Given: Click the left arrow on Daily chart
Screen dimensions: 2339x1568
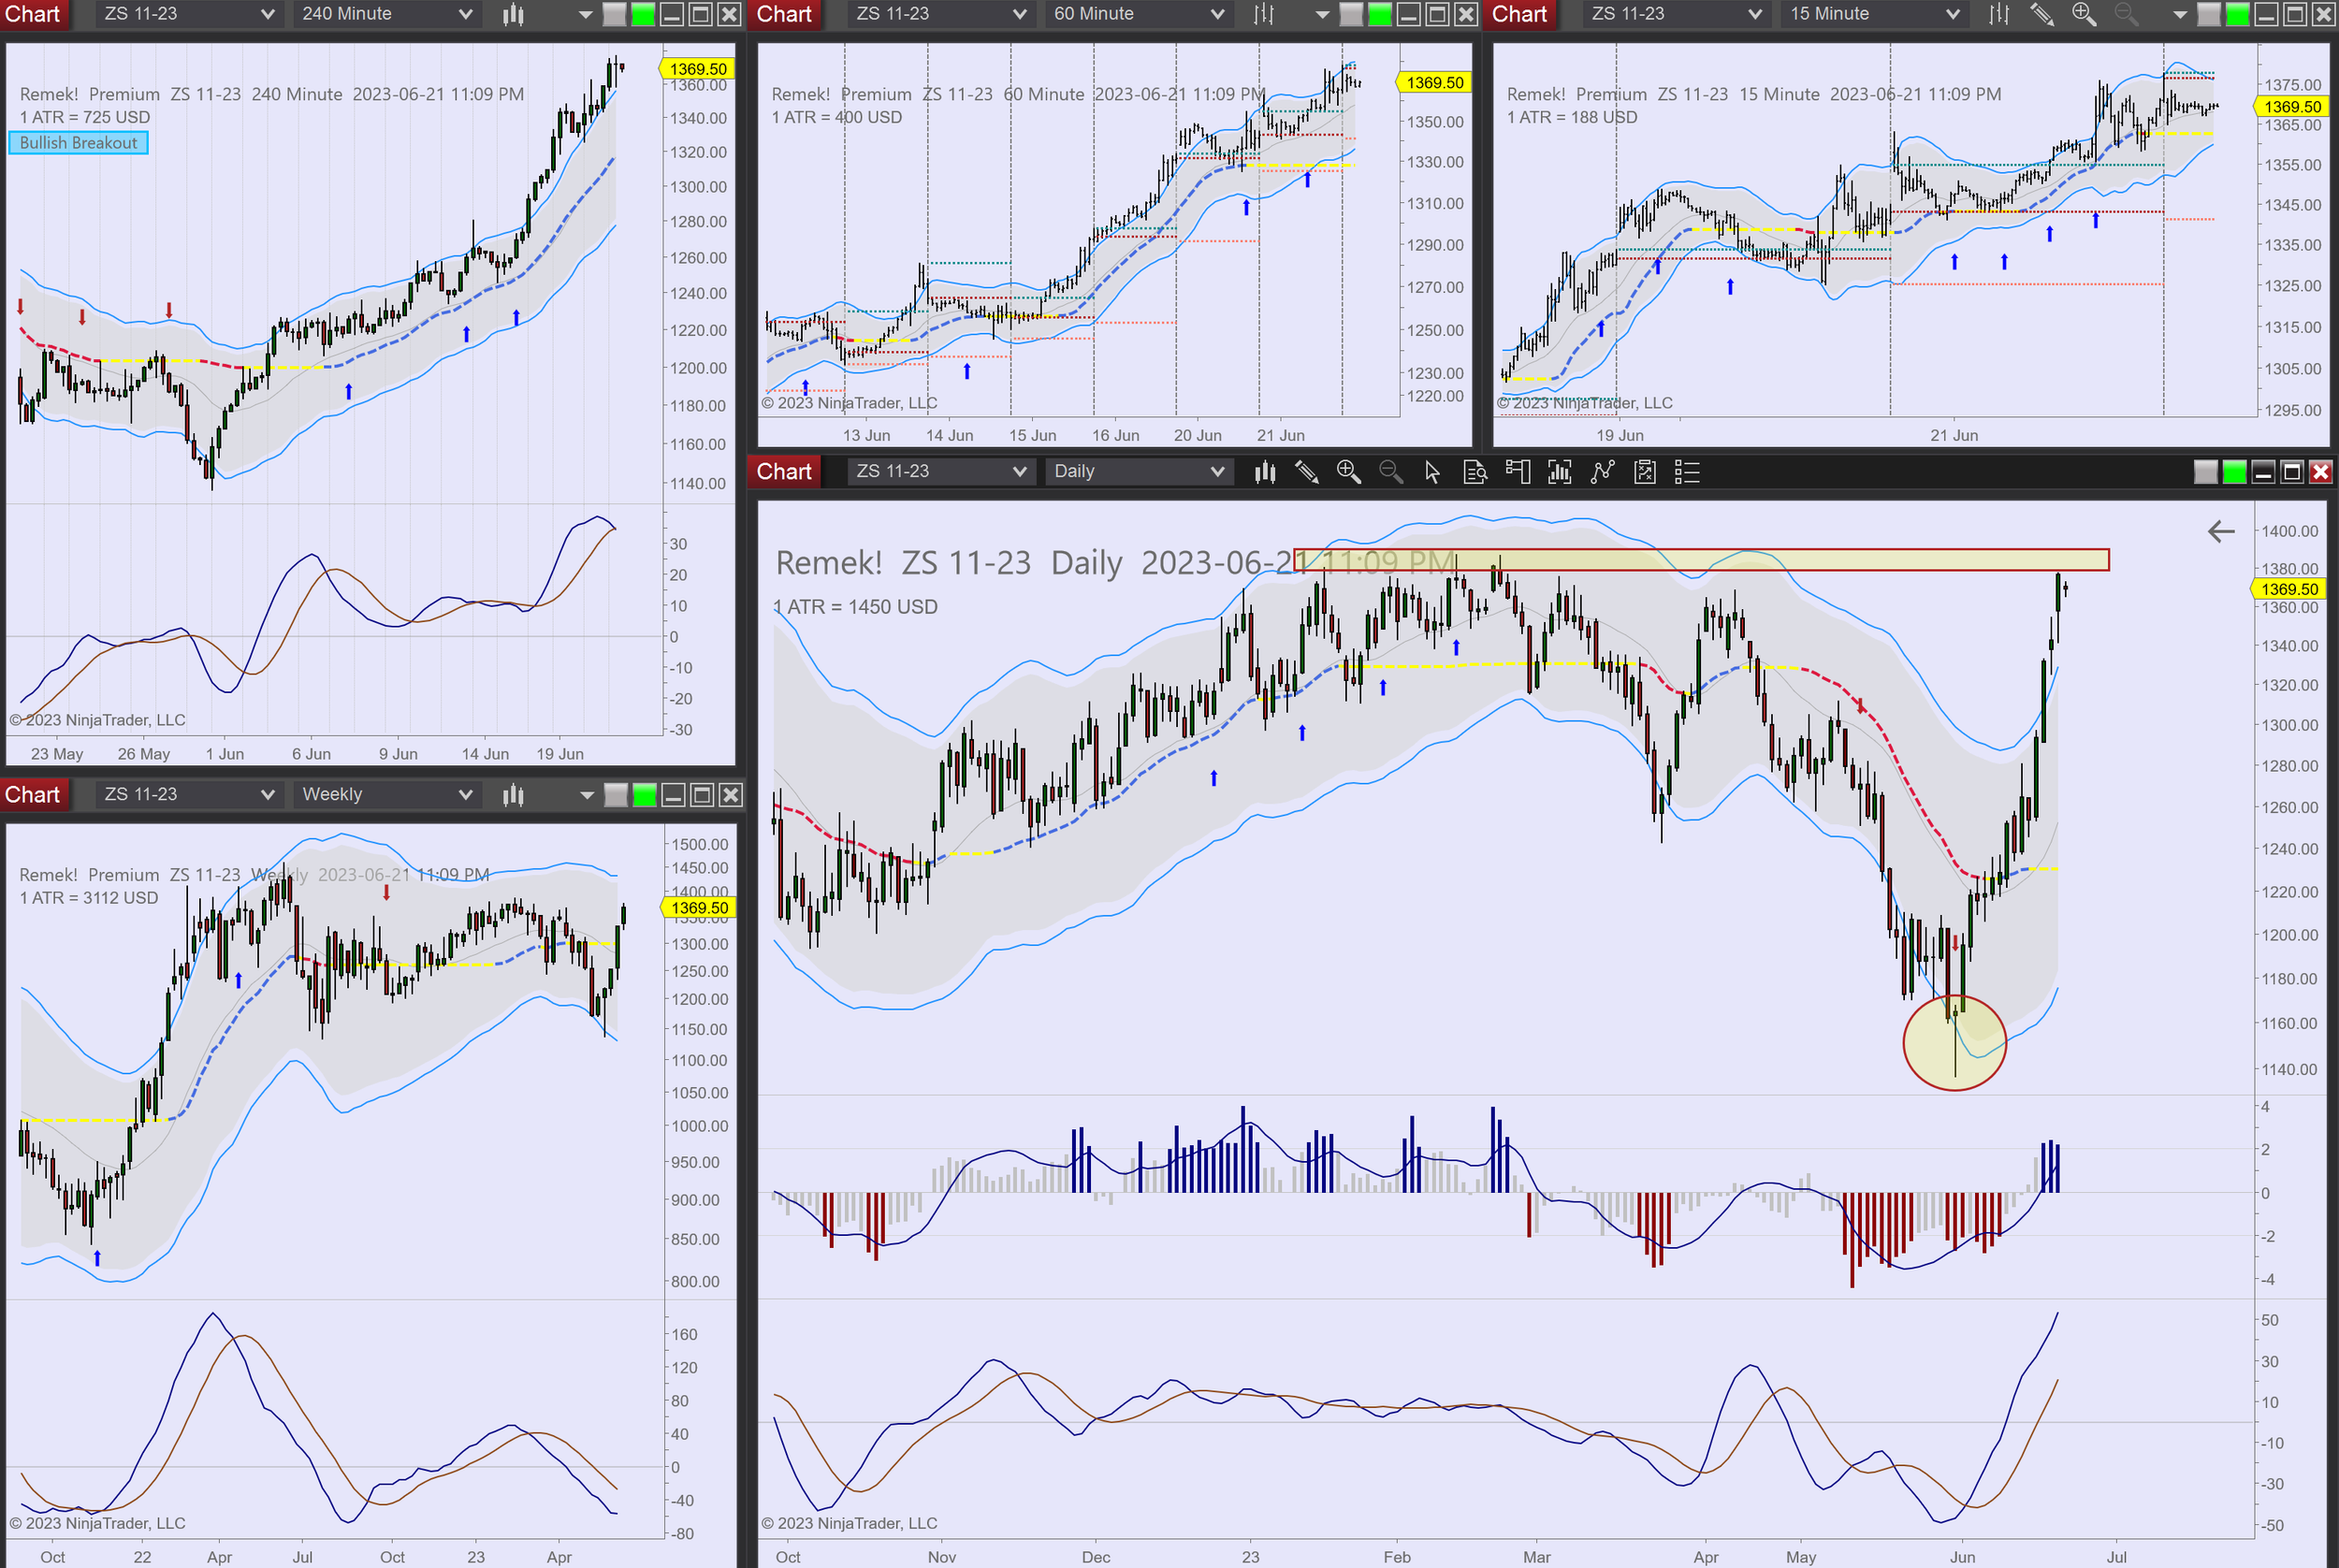Looking at the screenshot, I should (x=2220, y=532).
